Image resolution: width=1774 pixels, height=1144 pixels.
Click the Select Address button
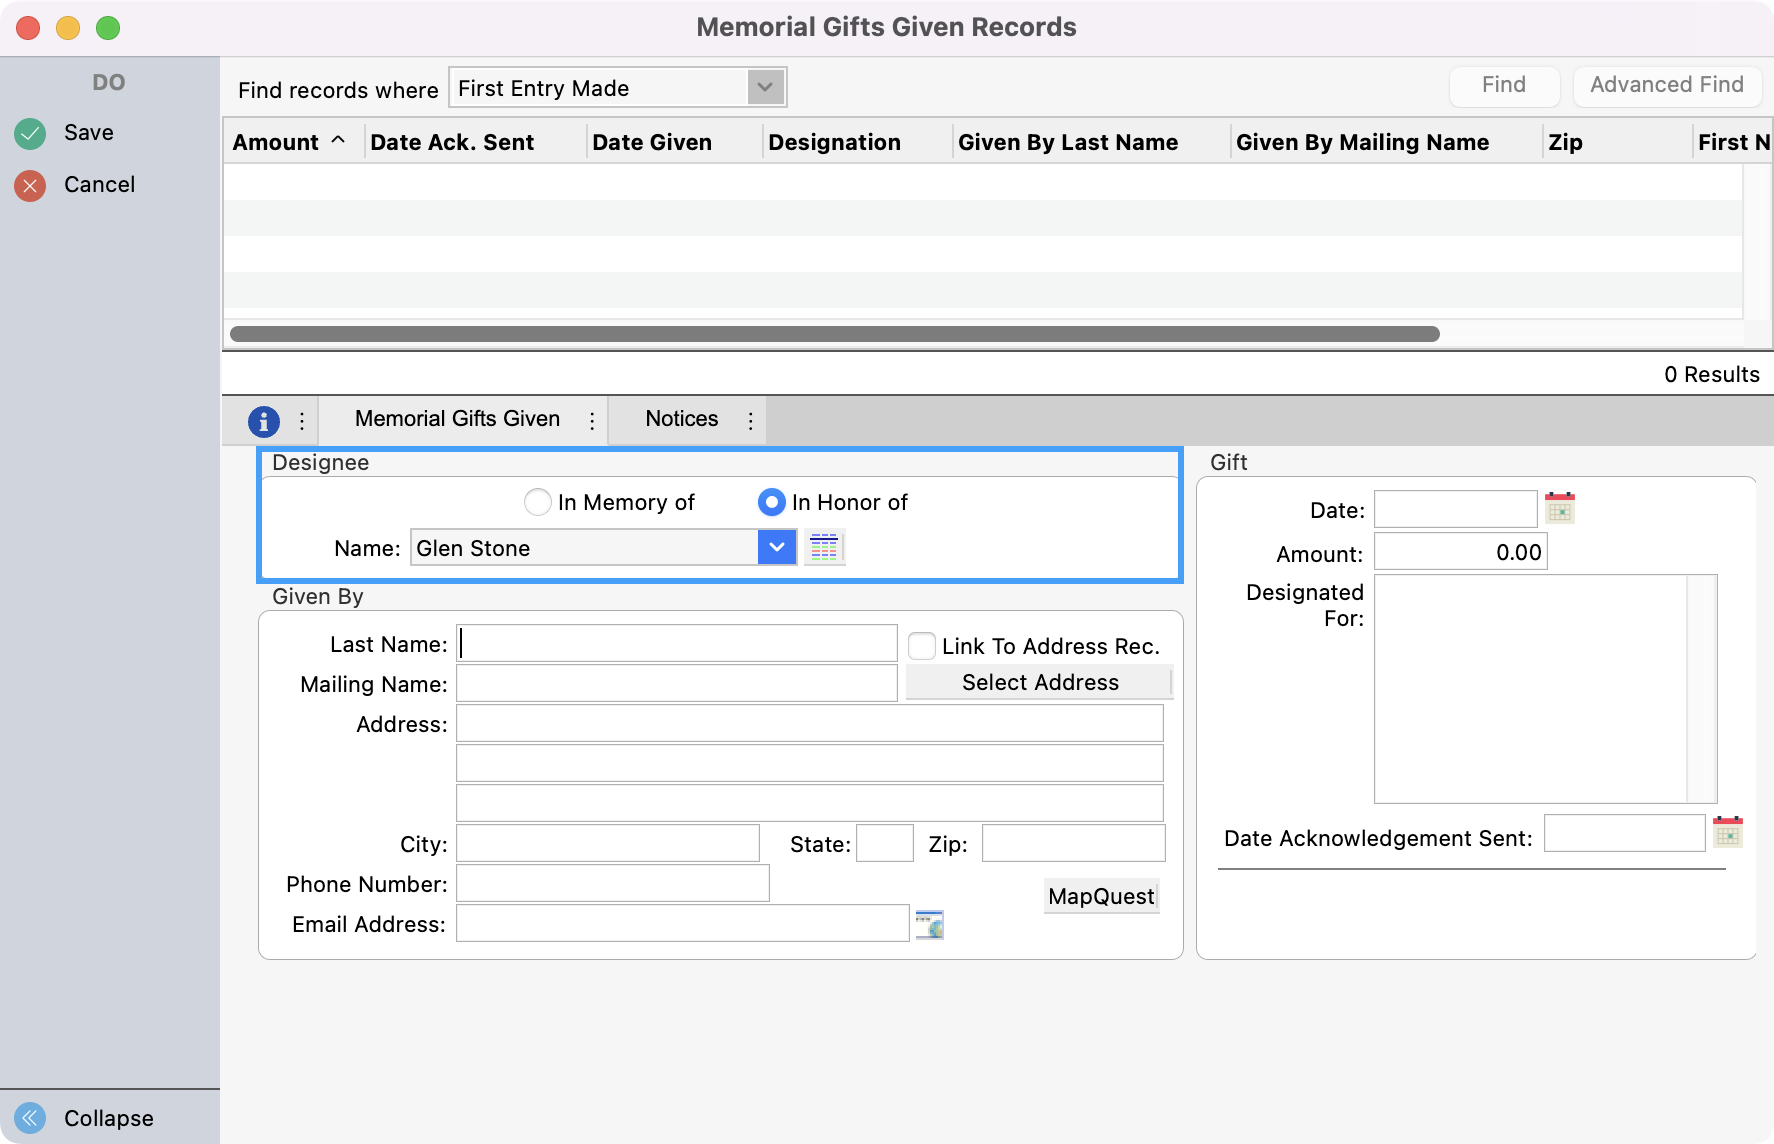[1039, 682]
